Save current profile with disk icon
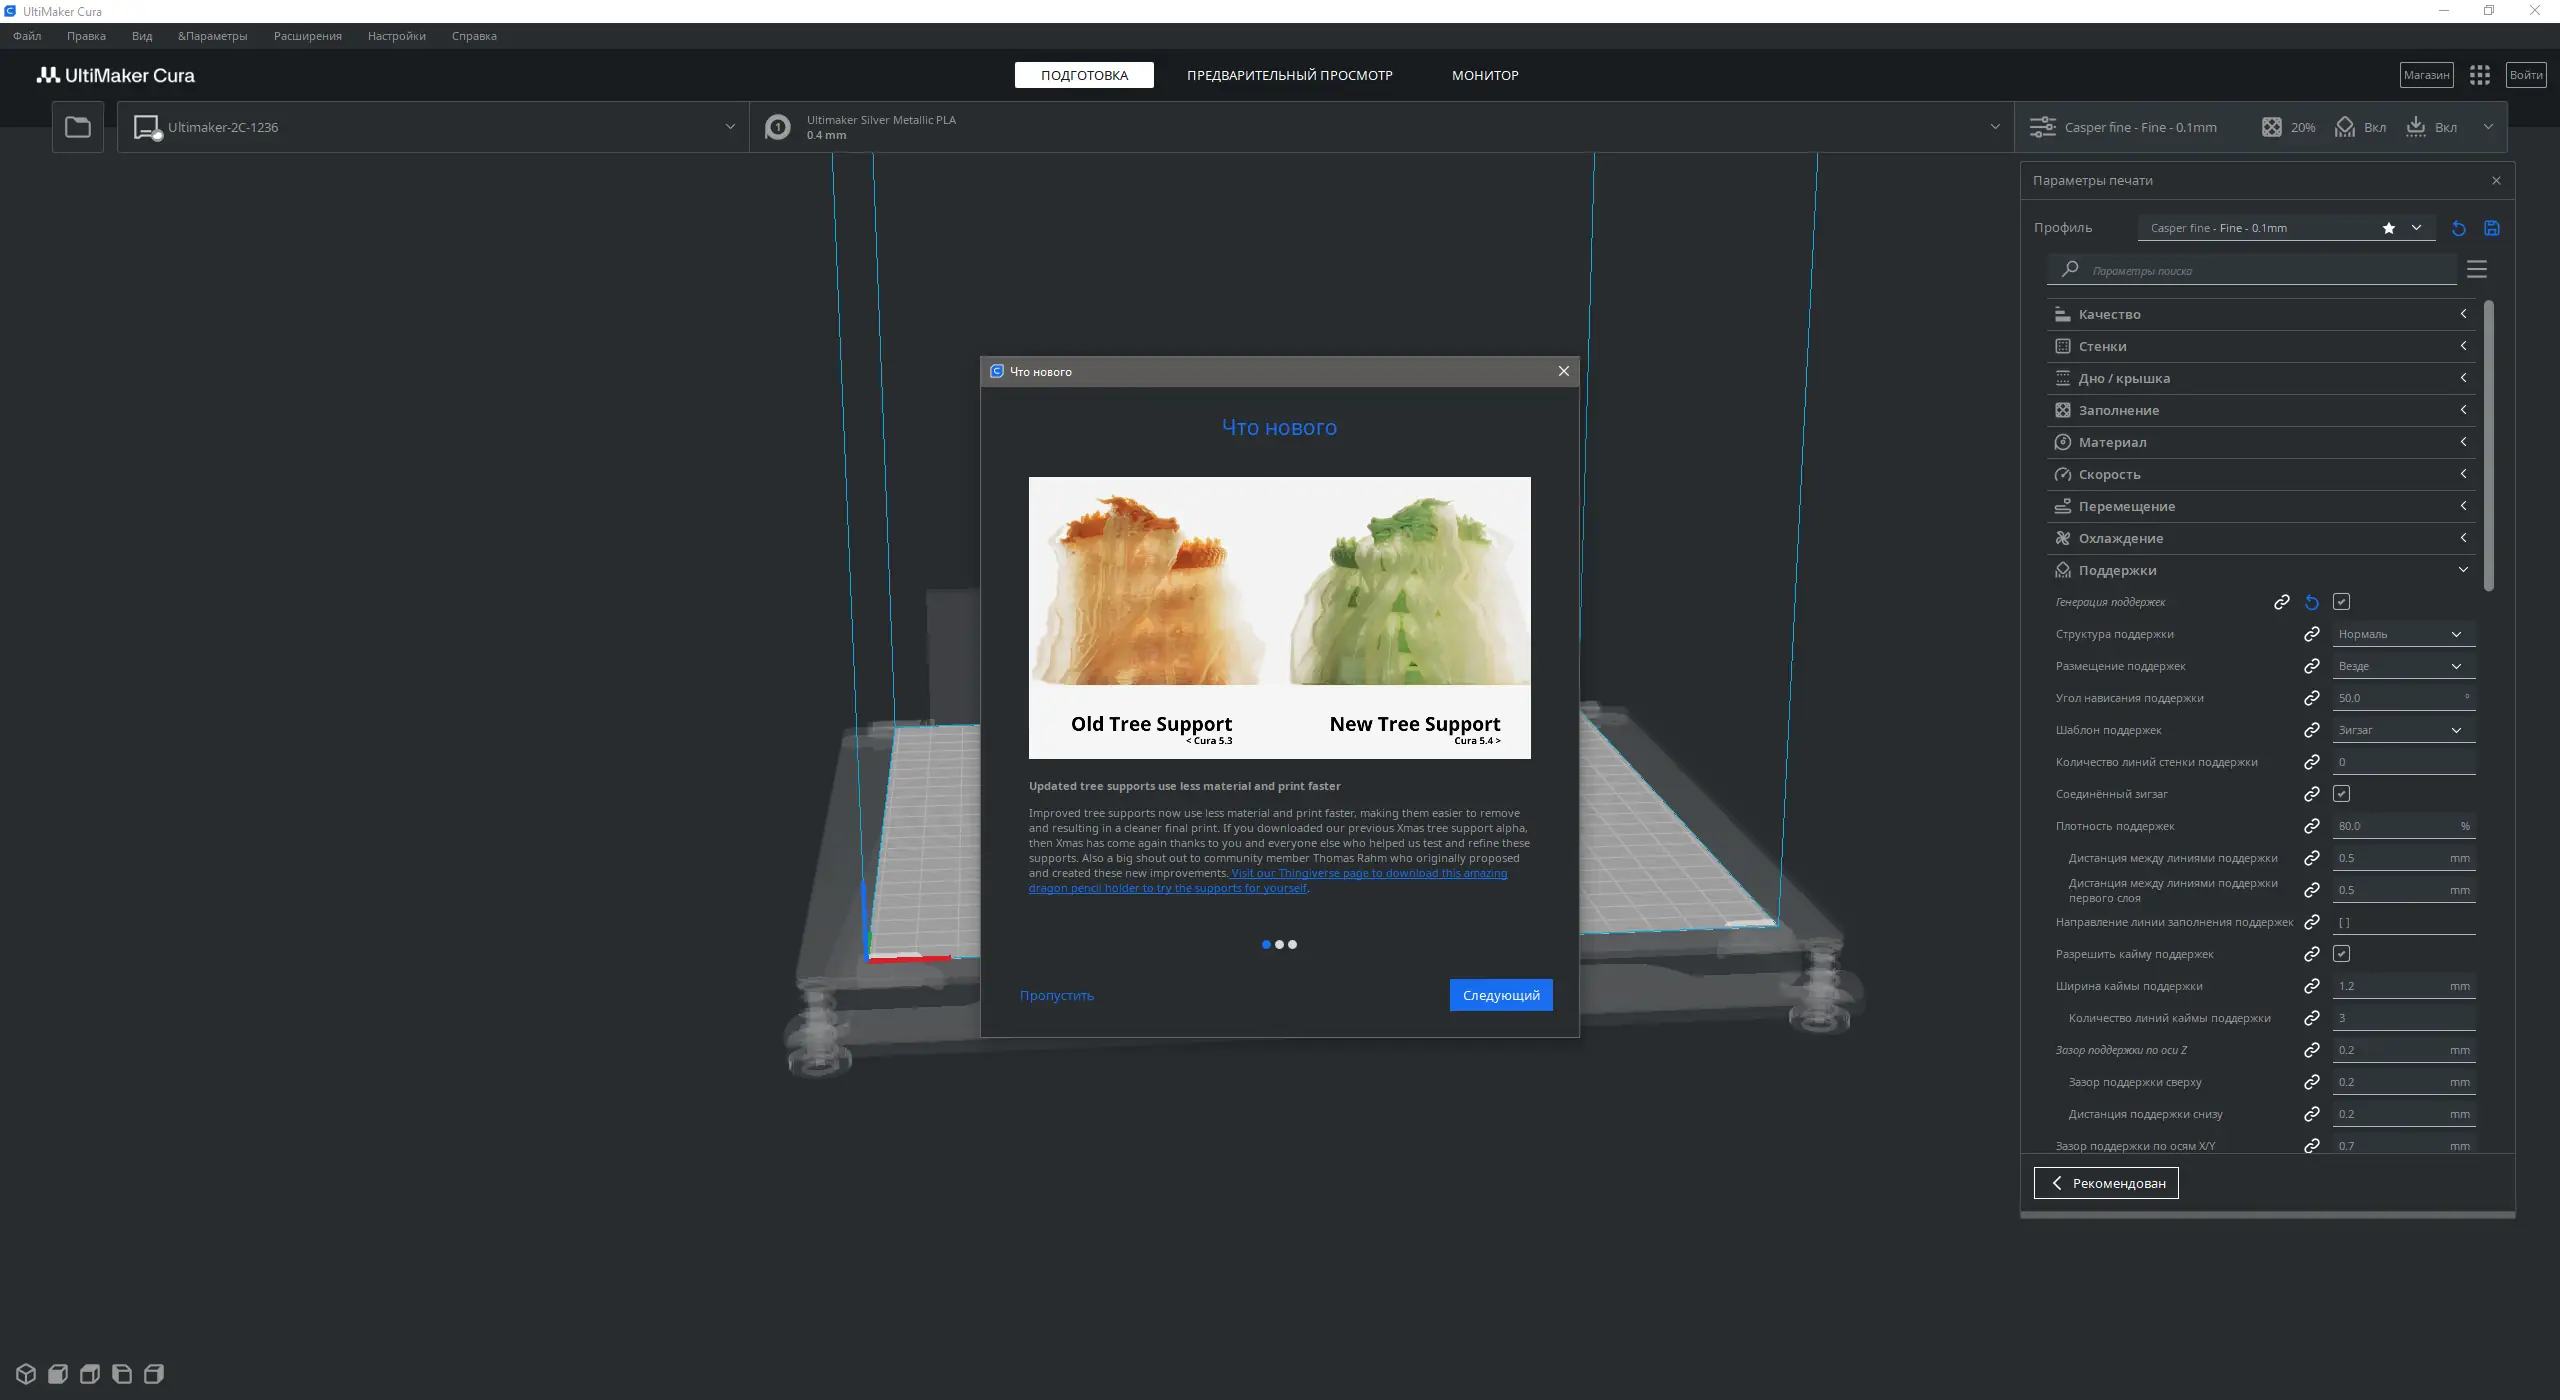 tap(2492, 228)
